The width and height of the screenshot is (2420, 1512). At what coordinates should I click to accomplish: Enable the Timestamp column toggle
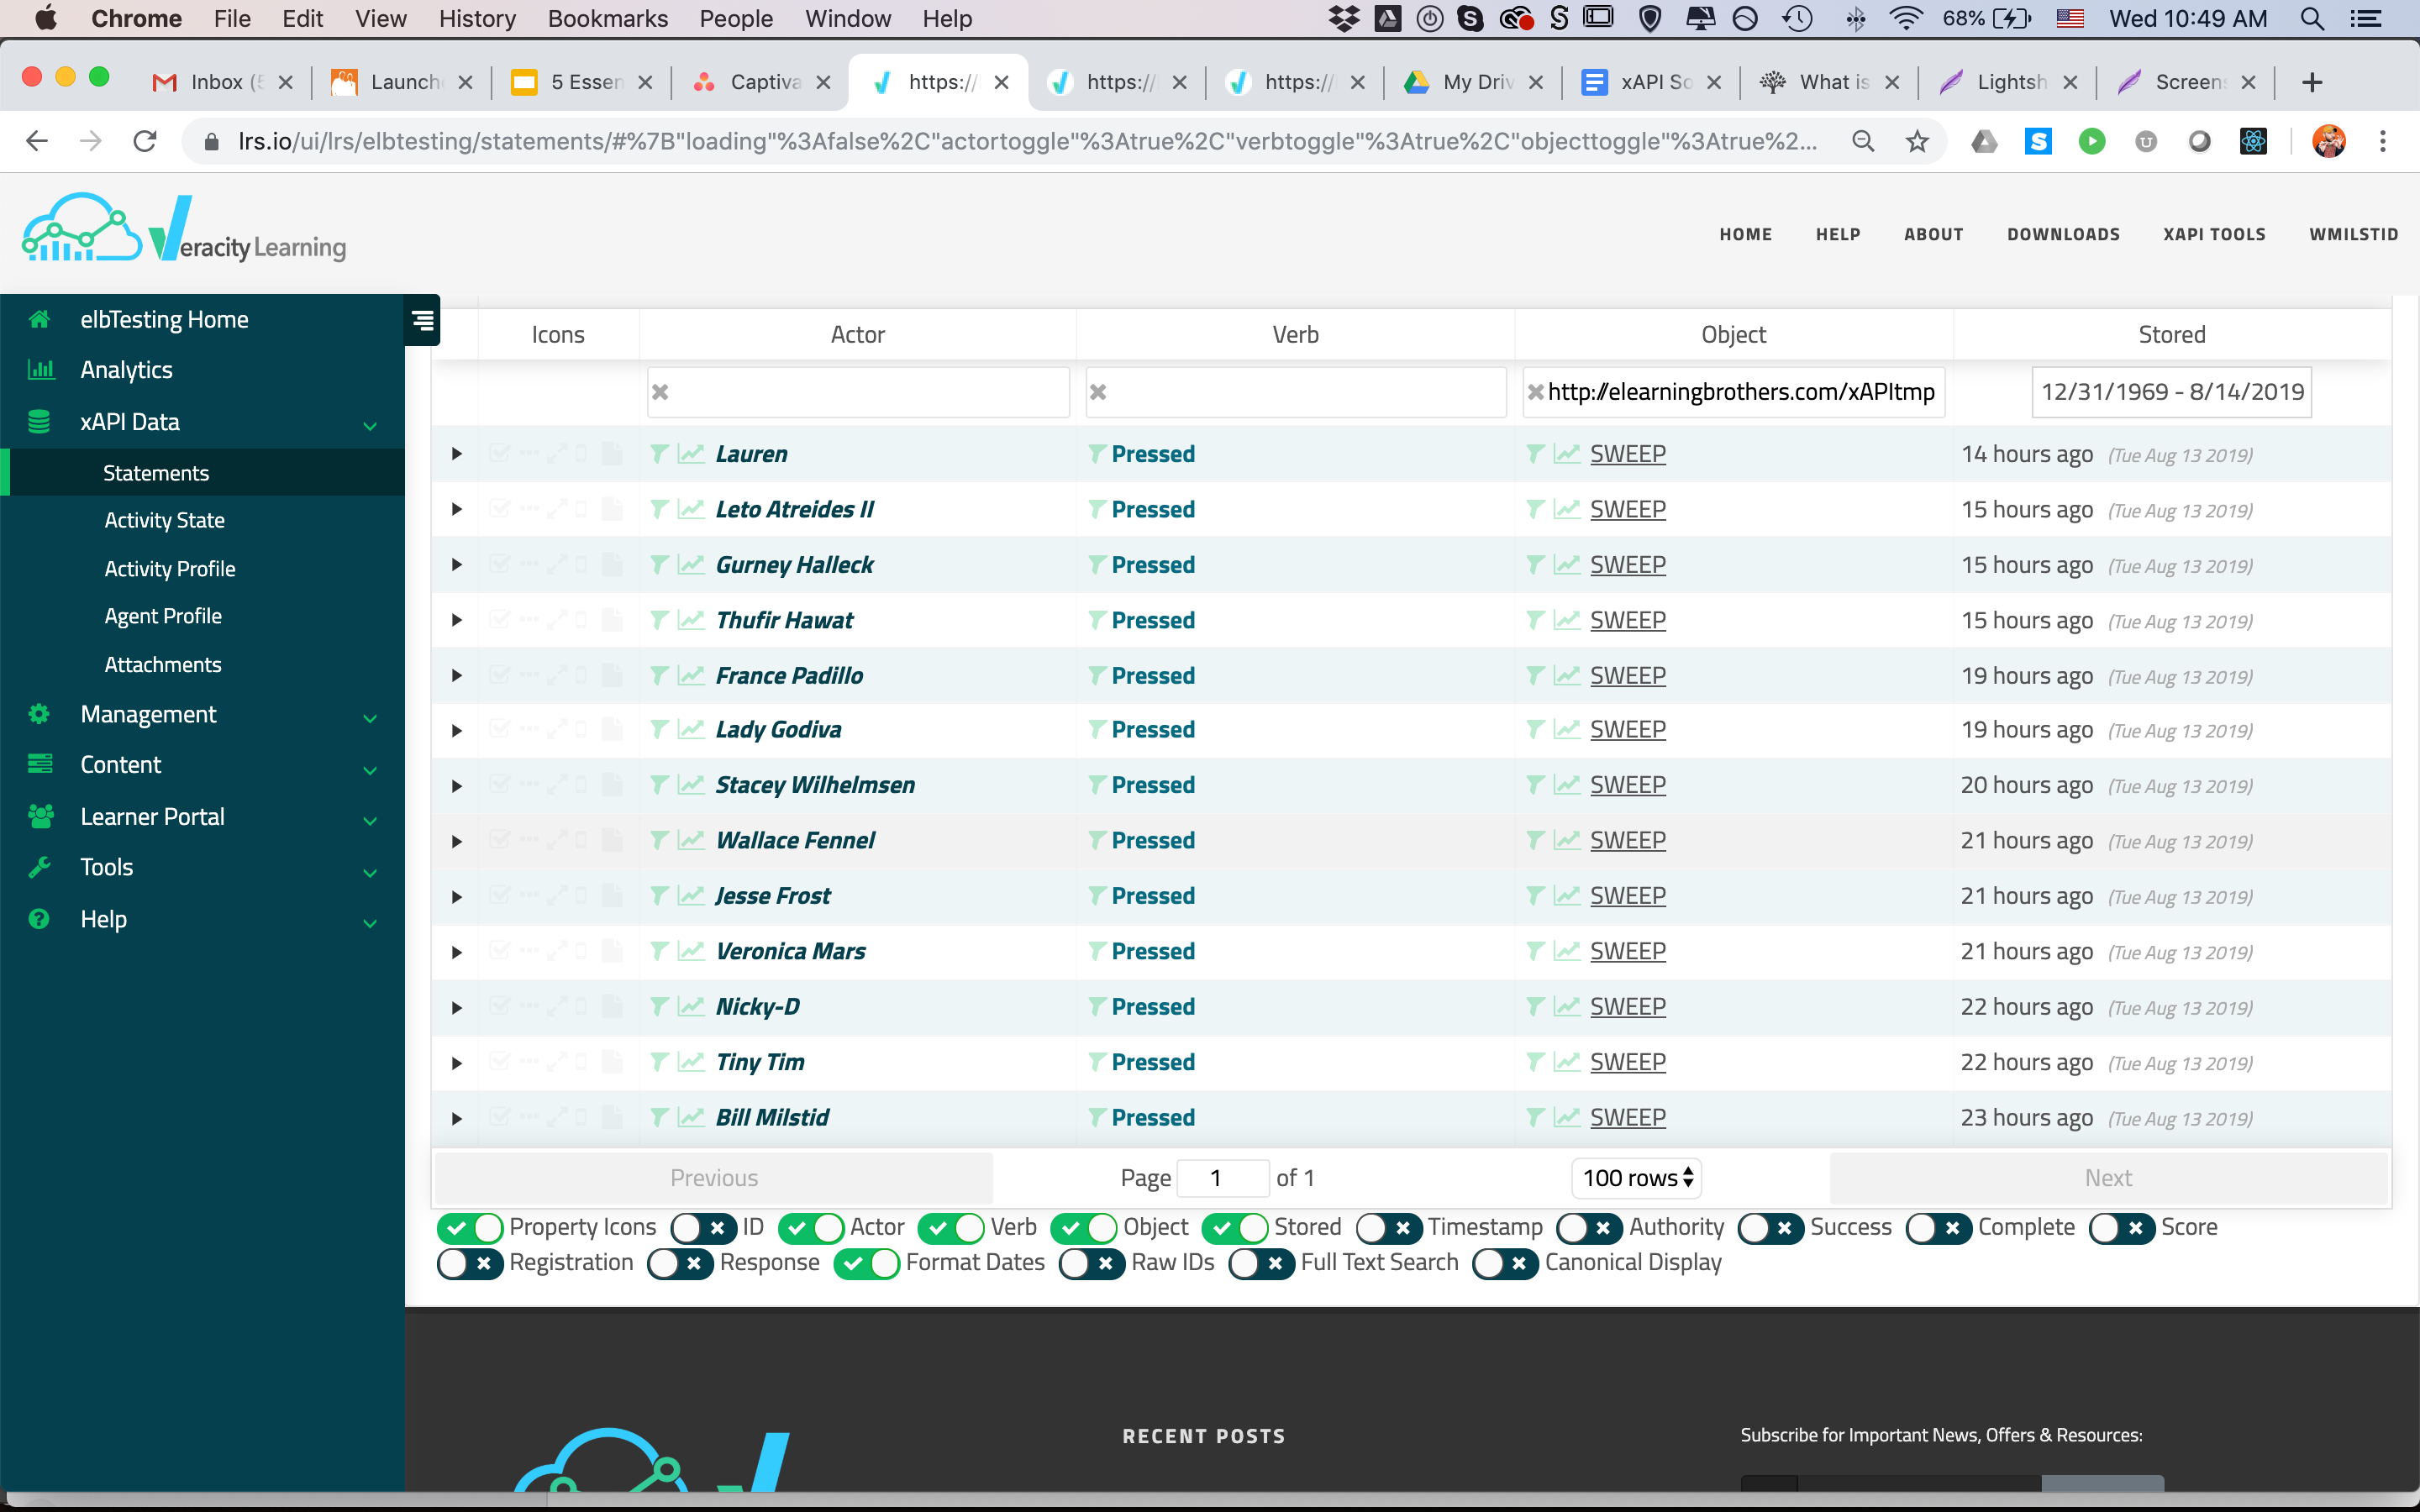[1388, 1227]
